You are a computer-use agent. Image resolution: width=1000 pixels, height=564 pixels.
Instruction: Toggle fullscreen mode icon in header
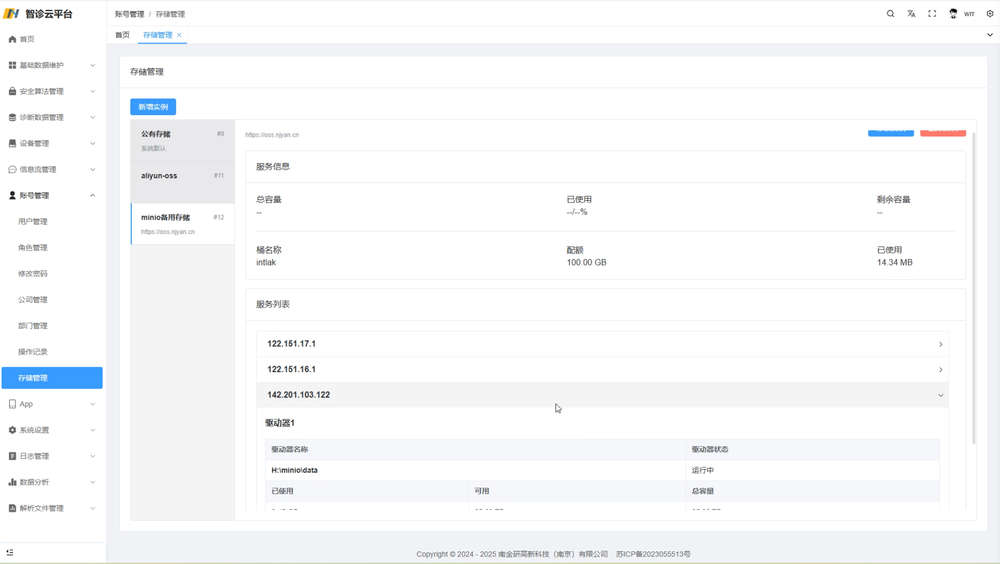pos(932,14)
